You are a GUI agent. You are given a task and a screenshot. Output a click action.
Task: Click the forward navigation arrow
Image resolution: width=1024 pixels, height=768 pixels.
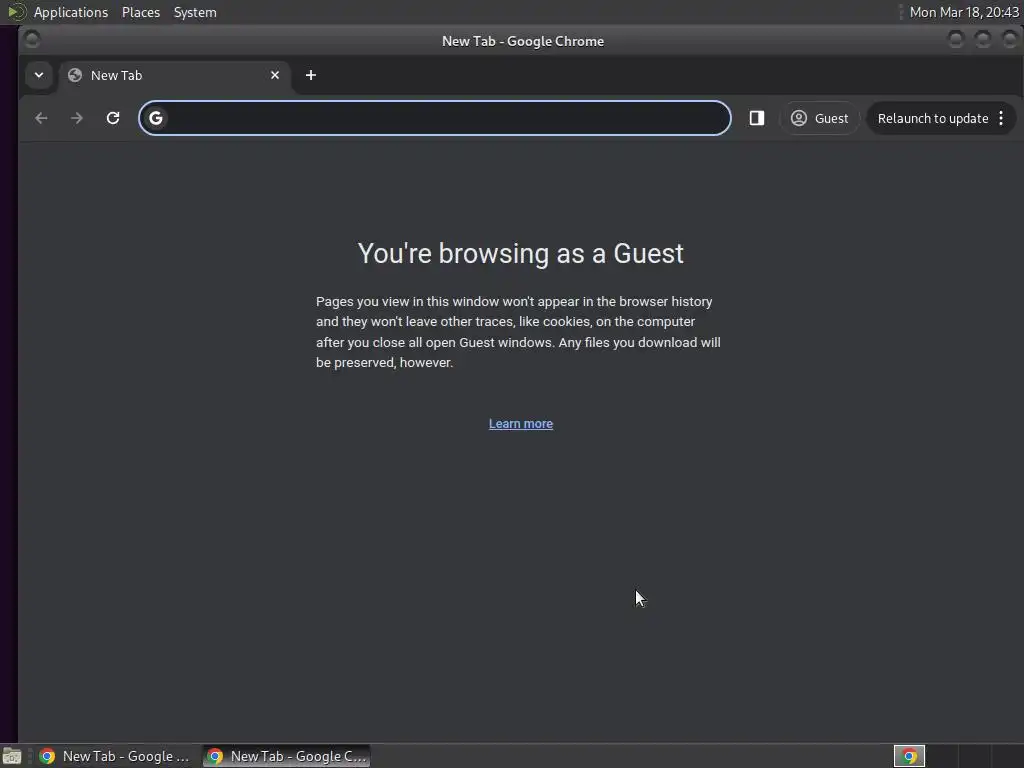[x=76, y=118]
